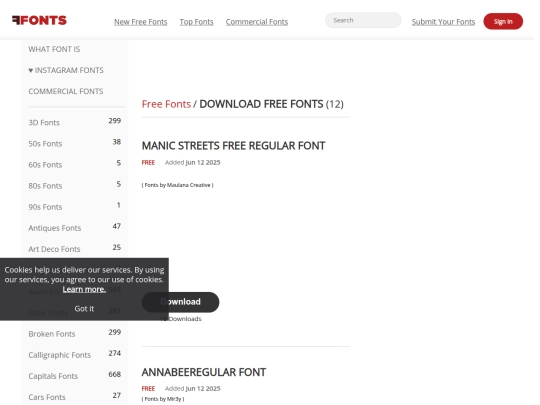Open Annabeeregular Font title
Image resolution: width=540 pixels, height=405 pixels.
tap(204, 372)
